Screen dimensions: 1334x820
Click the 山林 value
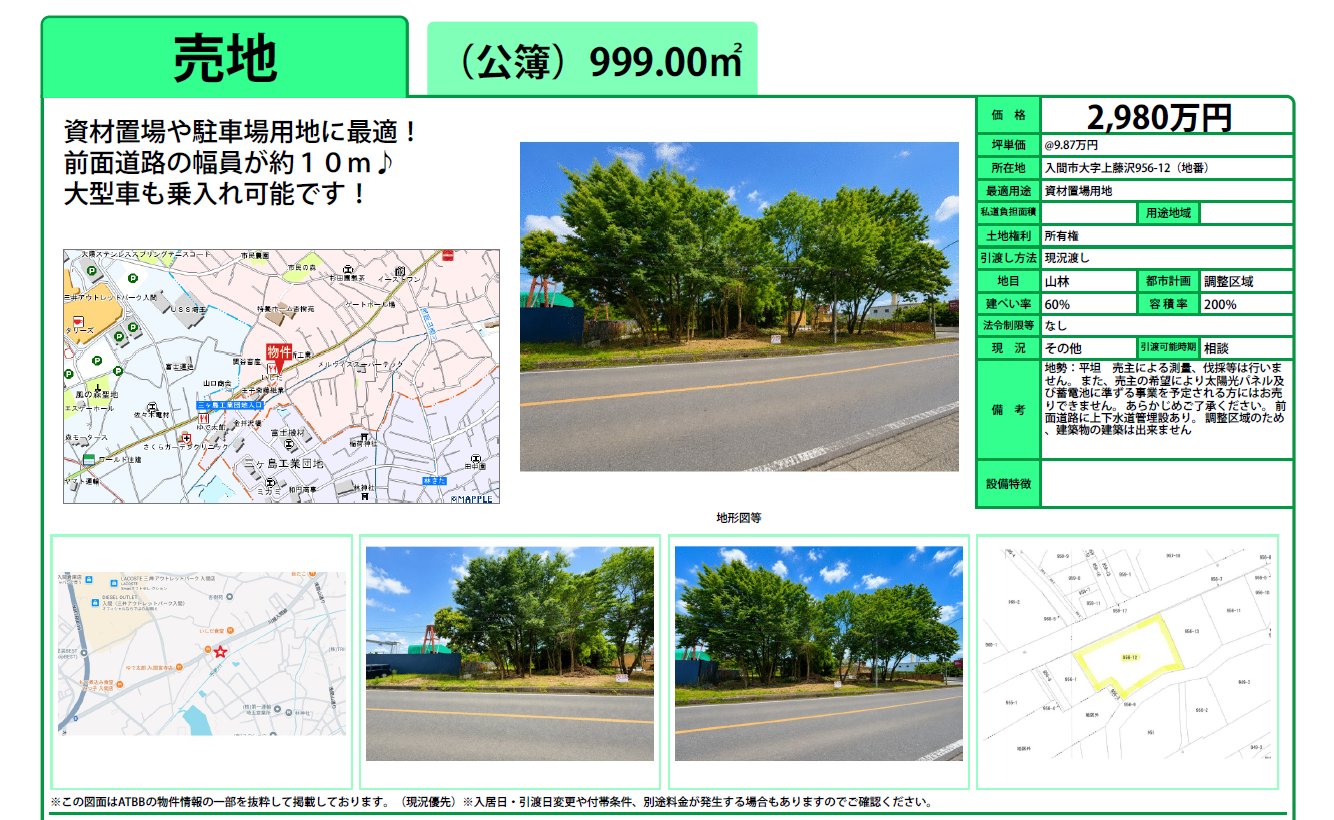coord(1056,282)
